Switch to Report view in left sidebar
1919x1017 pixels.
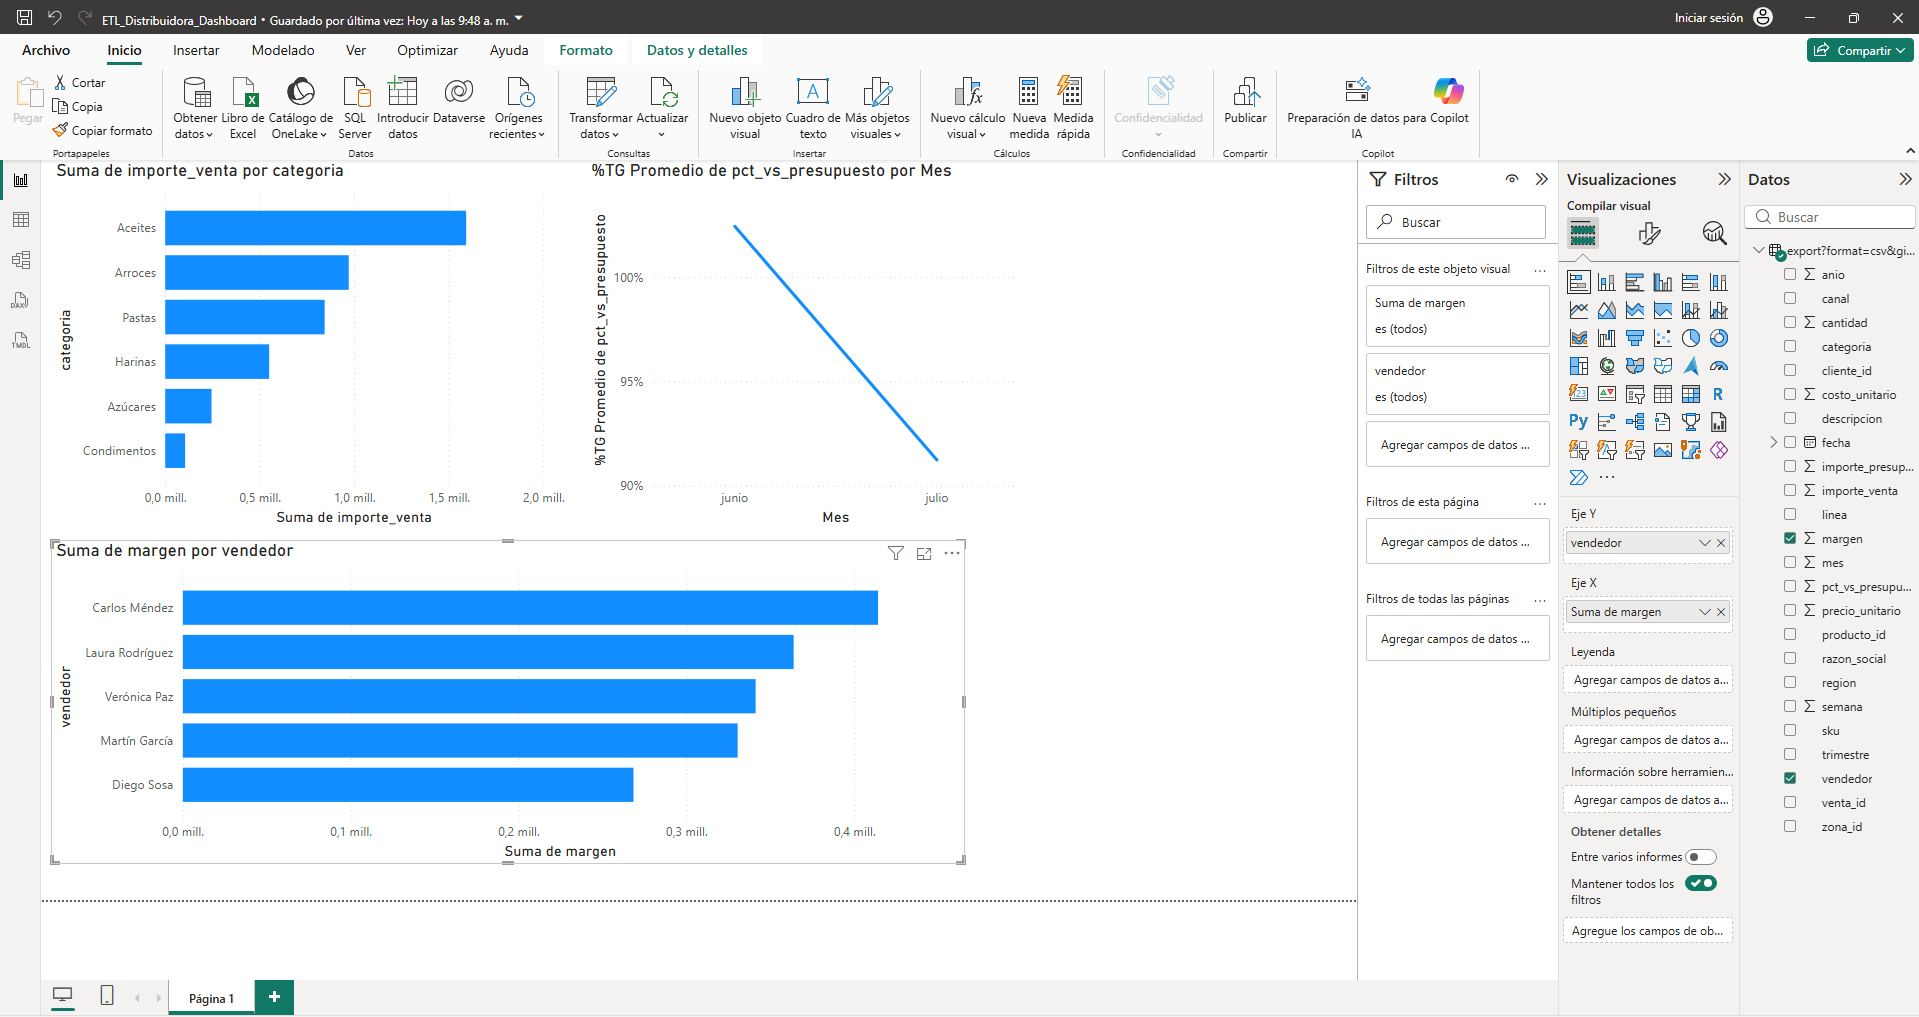click(21, 180)
